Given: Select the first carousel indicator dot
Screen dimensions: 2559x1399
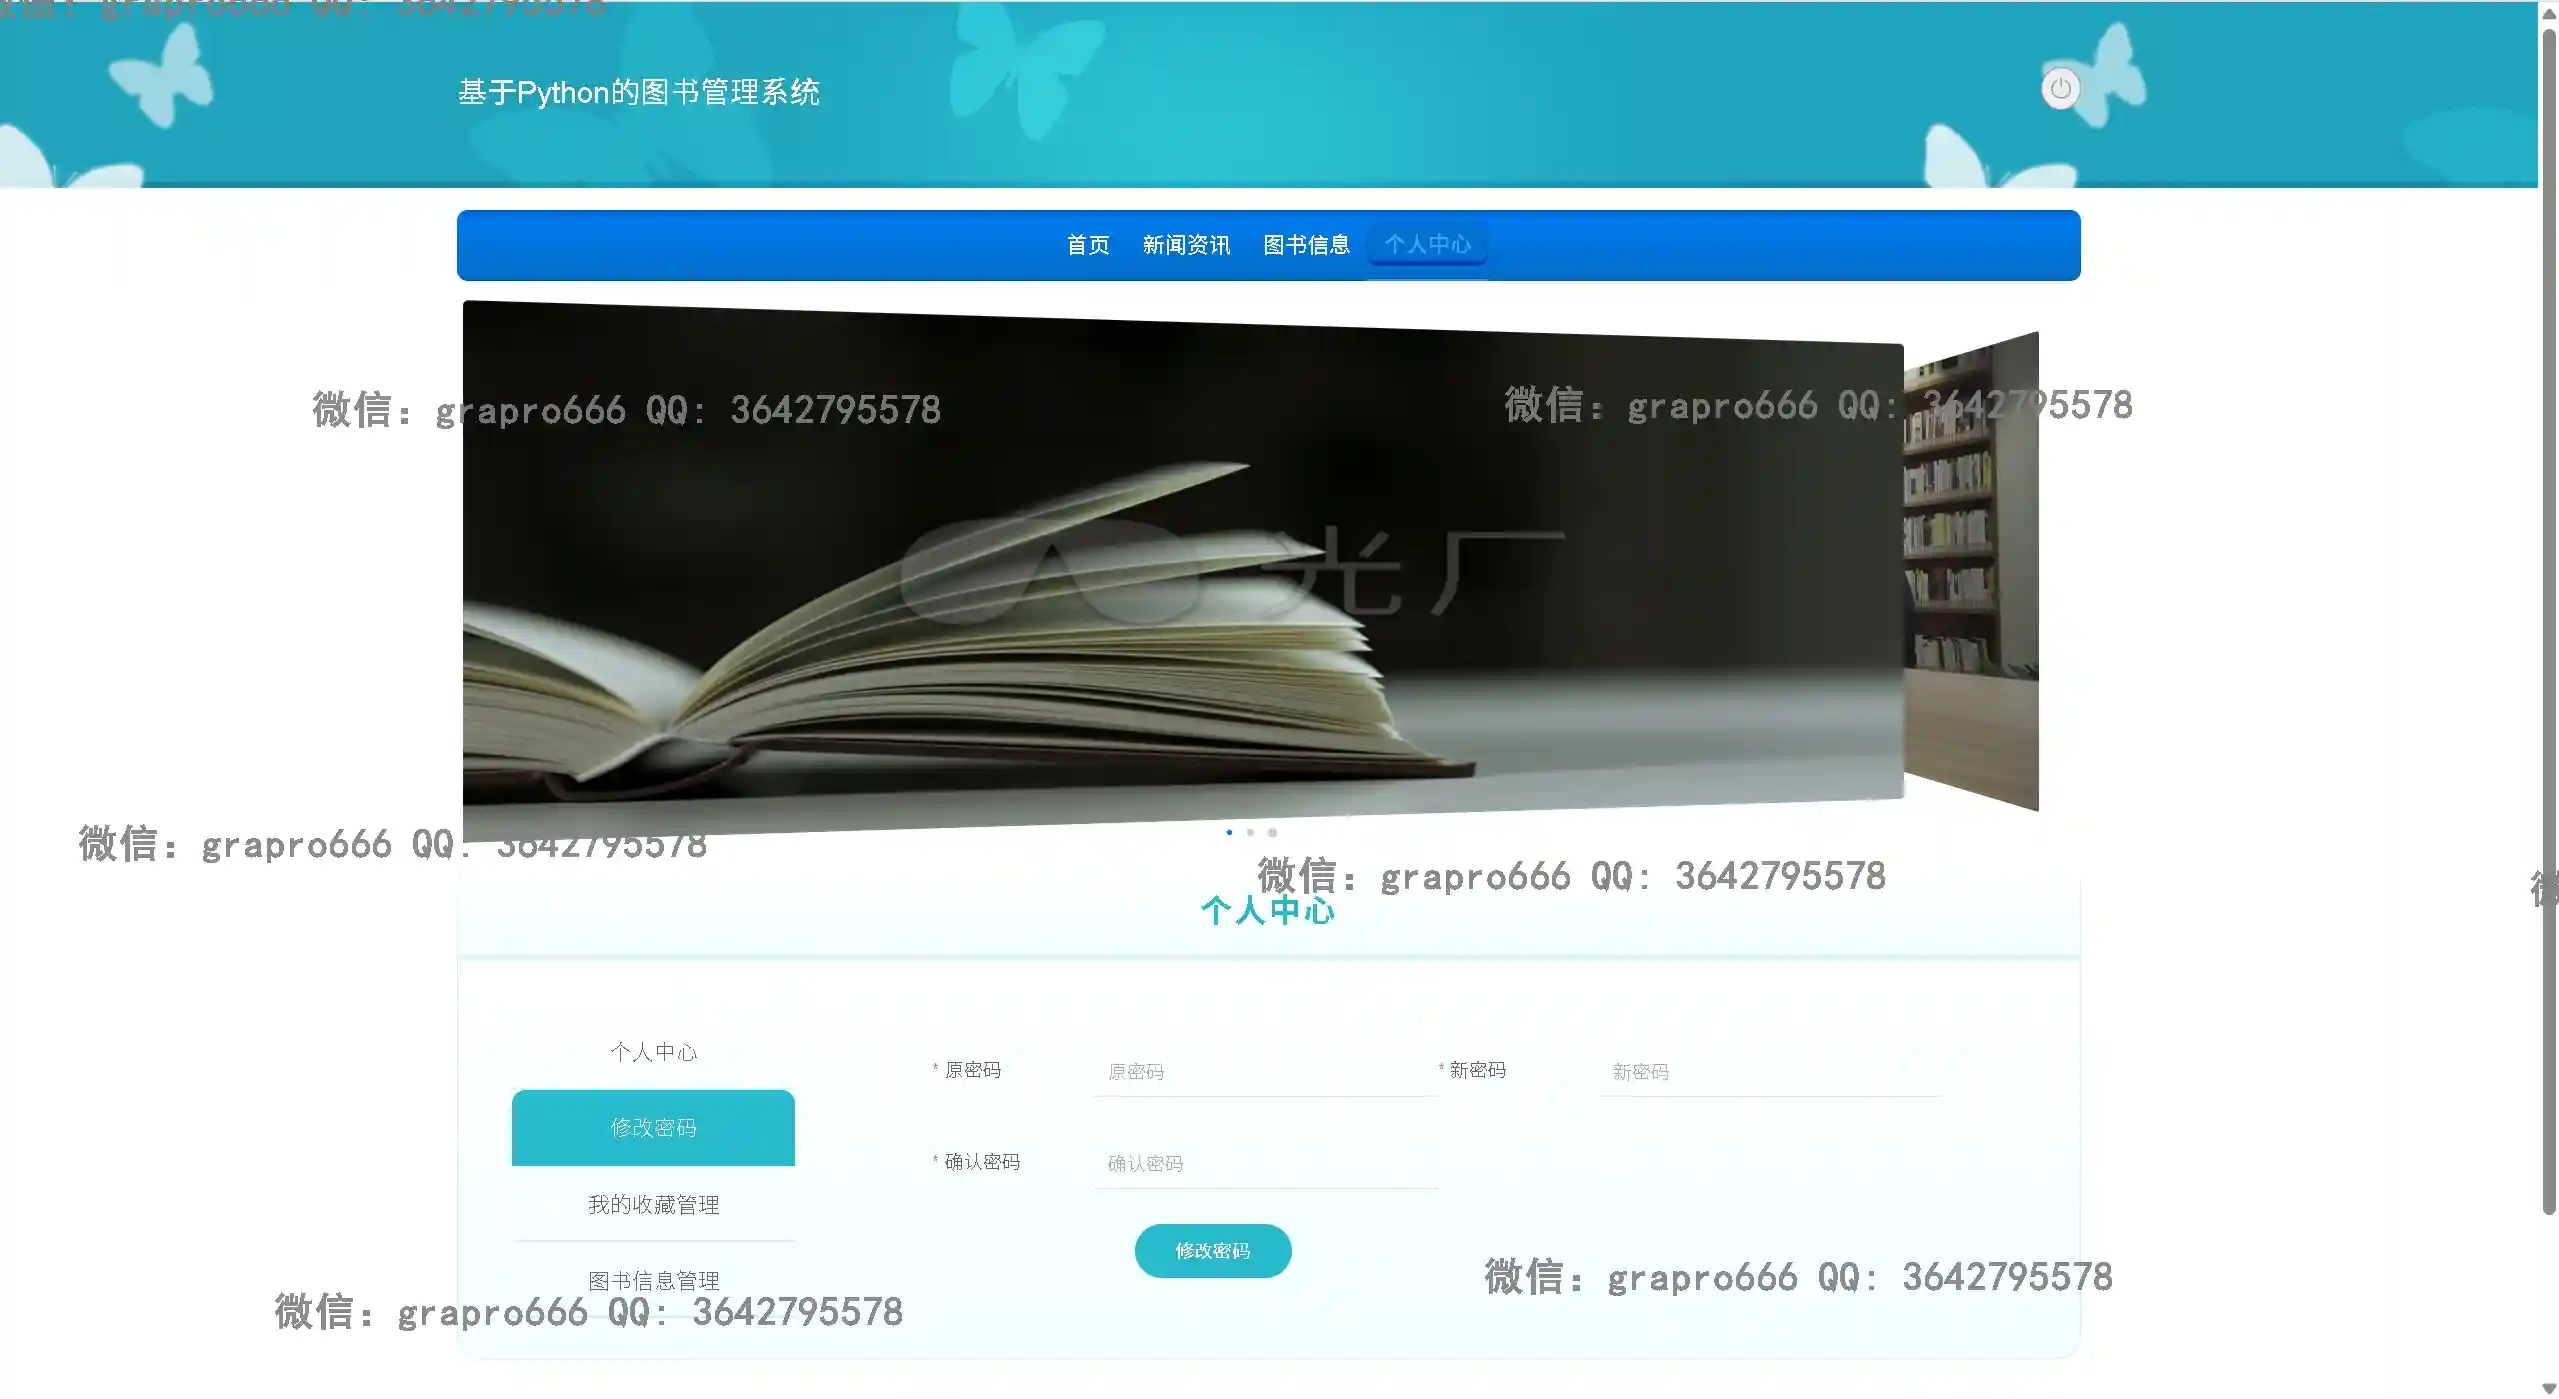Looking at the screenshot, I should pos(1228,832).
